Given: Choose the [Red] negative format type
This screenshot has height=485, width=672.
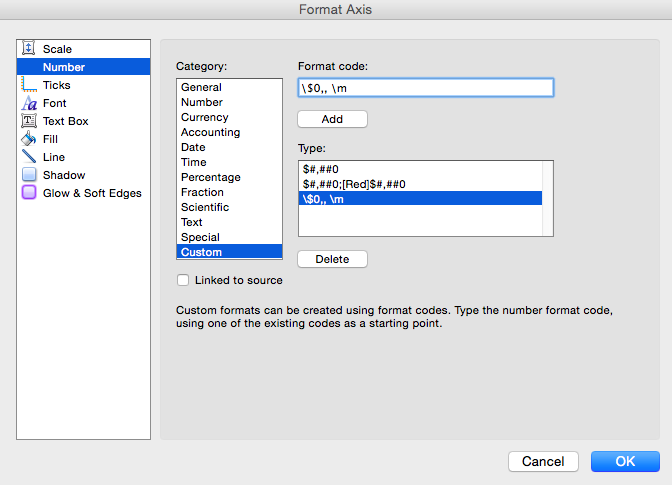Looking at the screenshot, I should (x=353, y=184).
